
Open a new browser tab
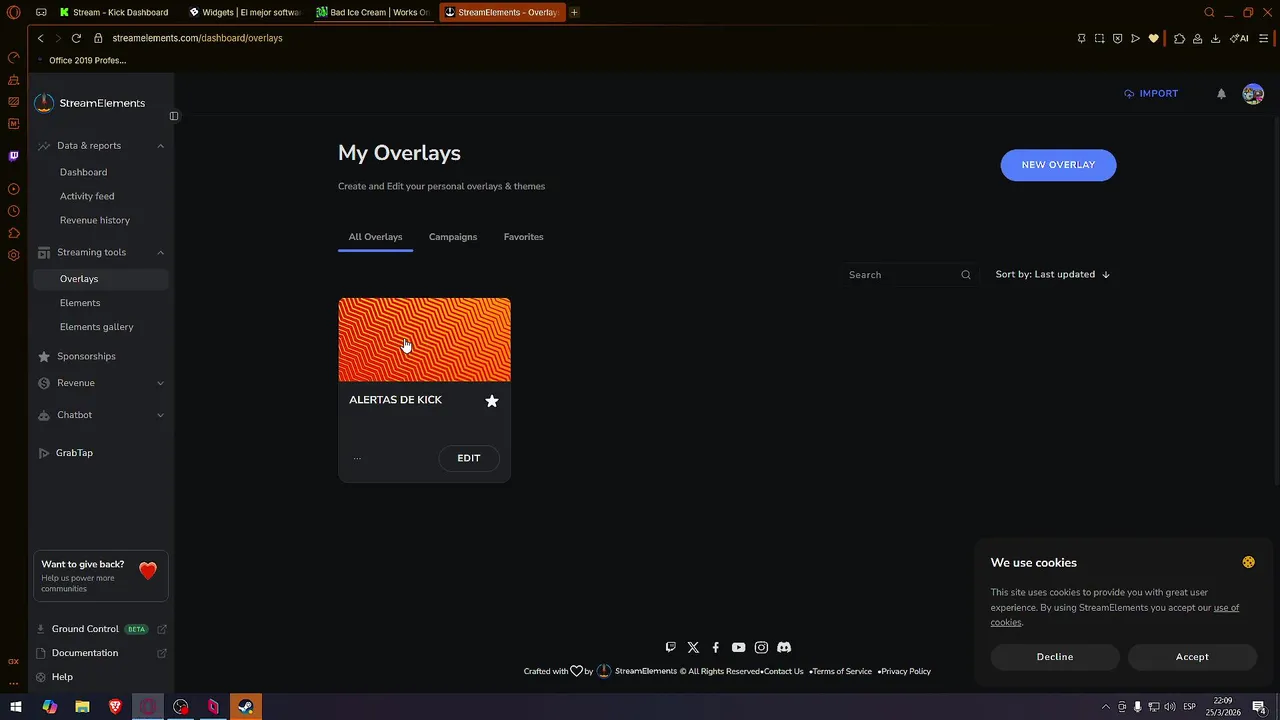[574, 12]
